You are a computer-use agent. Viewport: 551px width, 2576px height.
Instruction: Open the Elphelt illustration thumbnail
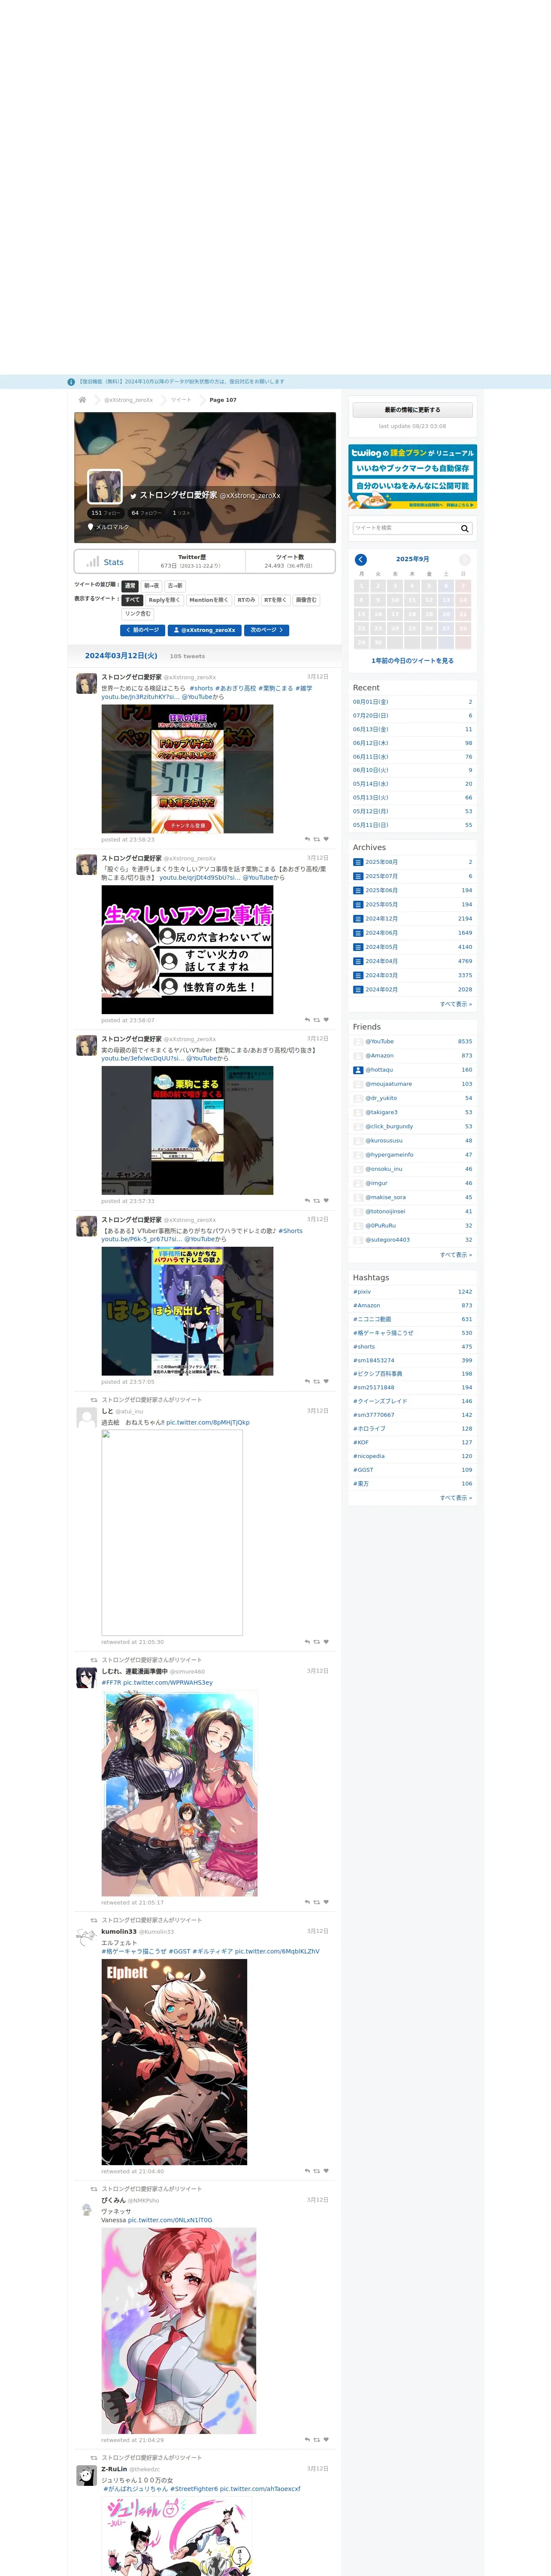(x=174, y=2062)
